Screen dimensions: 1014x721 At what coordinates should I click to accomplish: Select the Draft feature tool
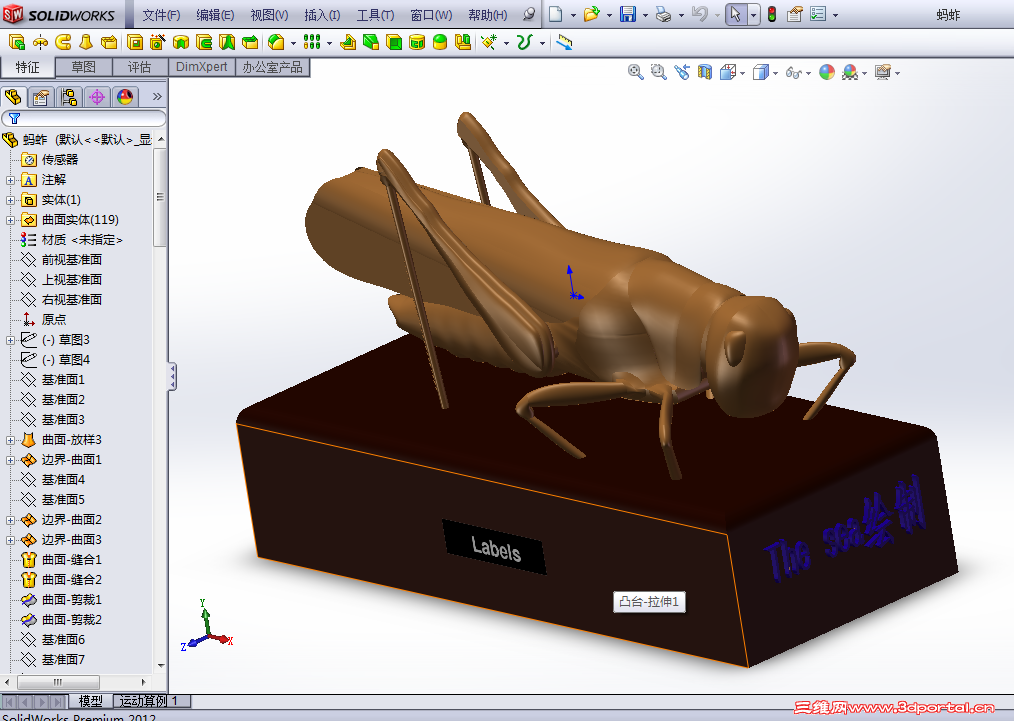click(371, 43)
